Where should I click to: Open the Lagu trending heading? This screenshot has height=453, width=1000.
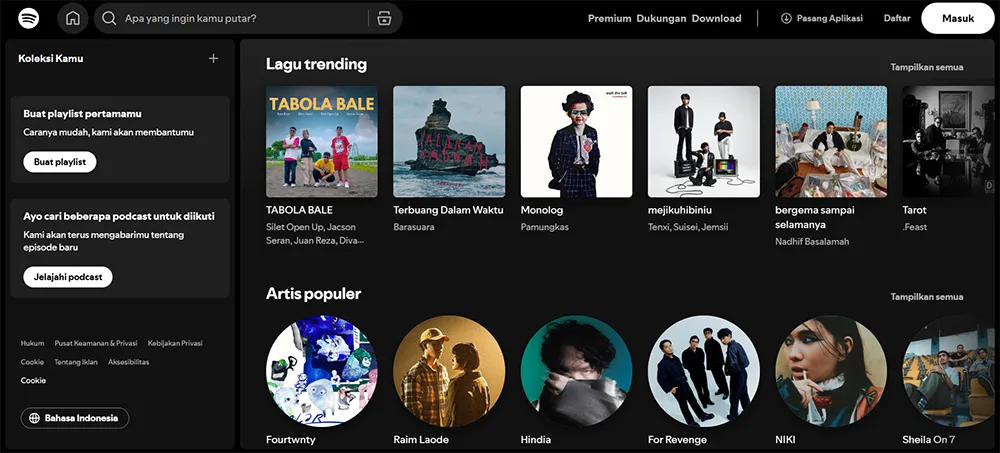(x=316, y=64)
